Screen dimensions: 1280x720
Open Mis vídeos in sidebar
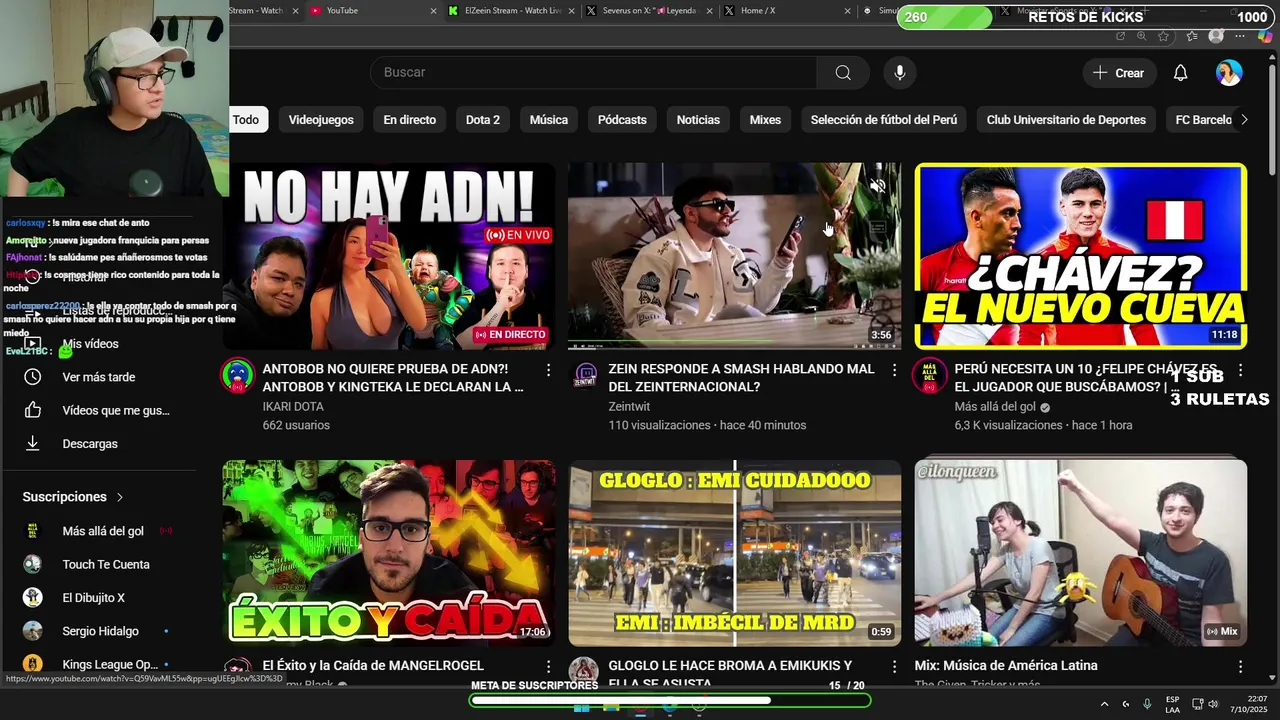[x=90, y=343]
